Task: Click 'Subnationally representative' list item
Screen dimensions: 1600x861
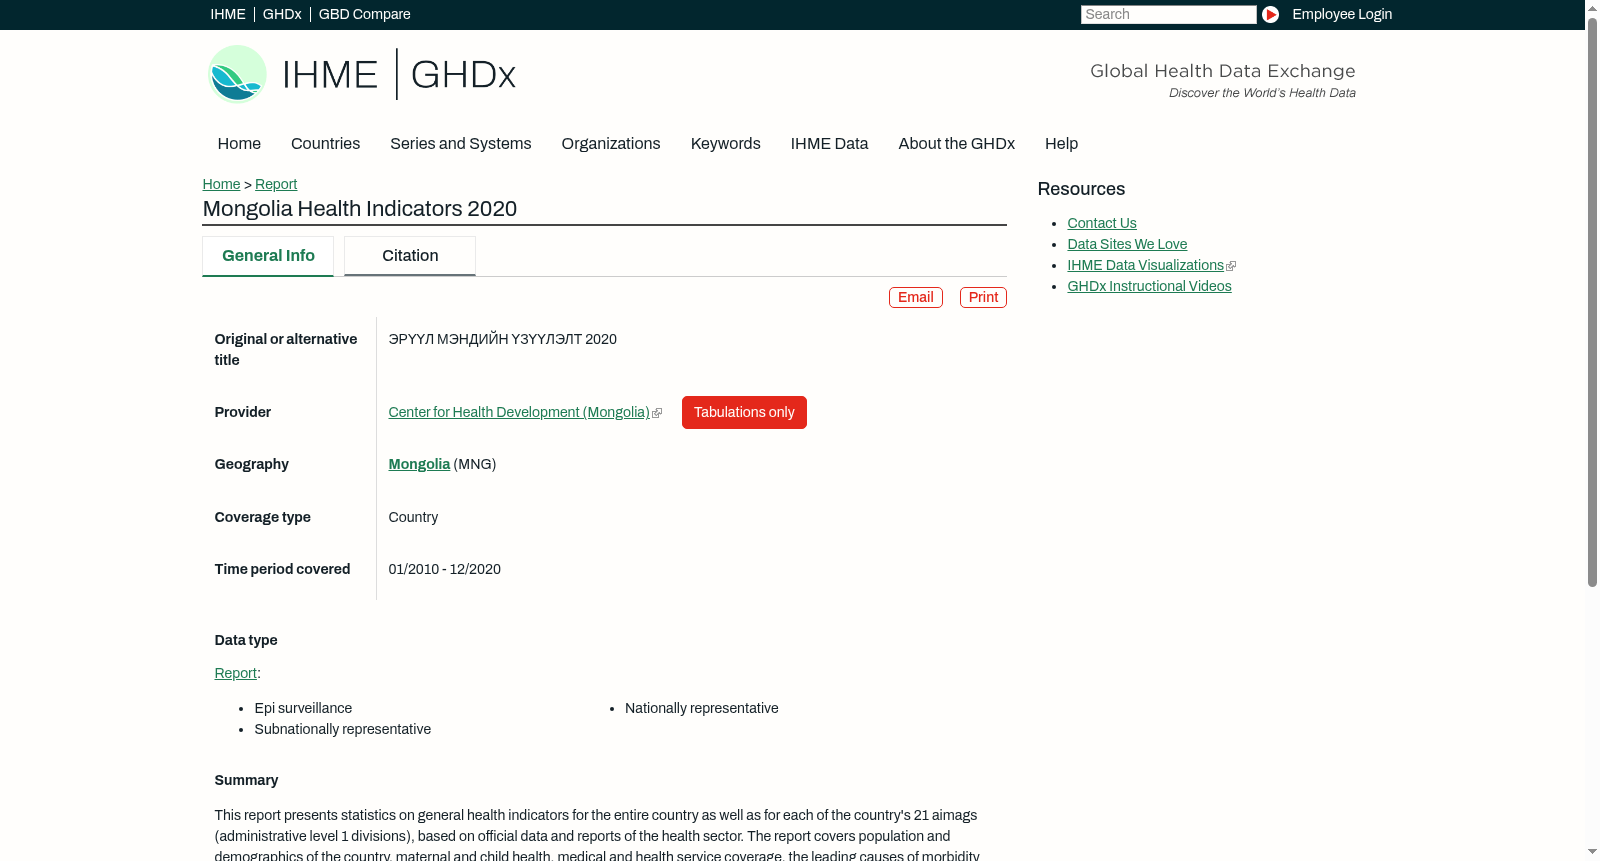Action: tap(343, 729)
